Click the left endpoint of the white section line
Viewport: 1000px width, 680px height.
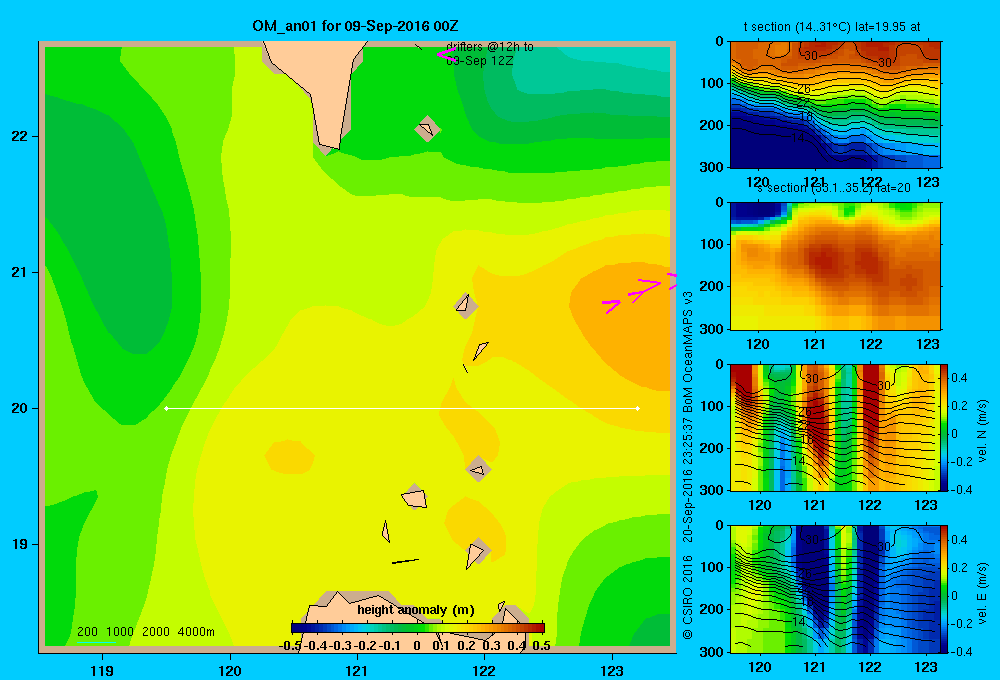166,408
